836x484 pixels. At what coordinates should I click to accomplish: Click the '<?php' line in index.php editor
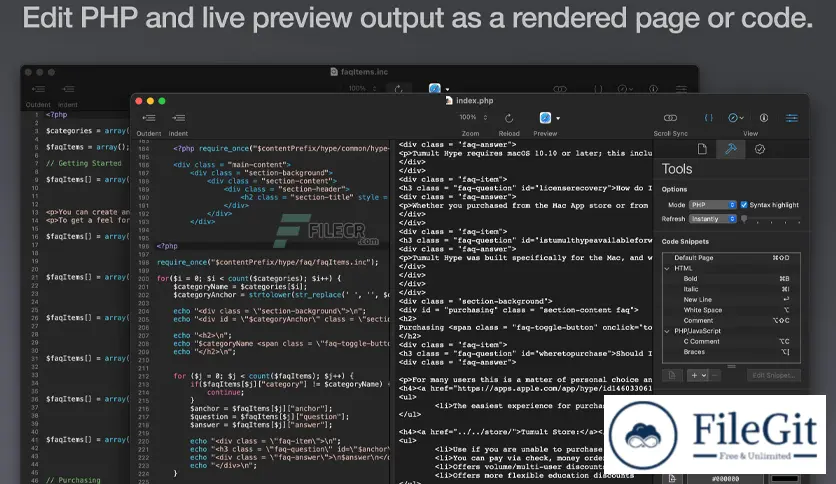tap(167, 246)
